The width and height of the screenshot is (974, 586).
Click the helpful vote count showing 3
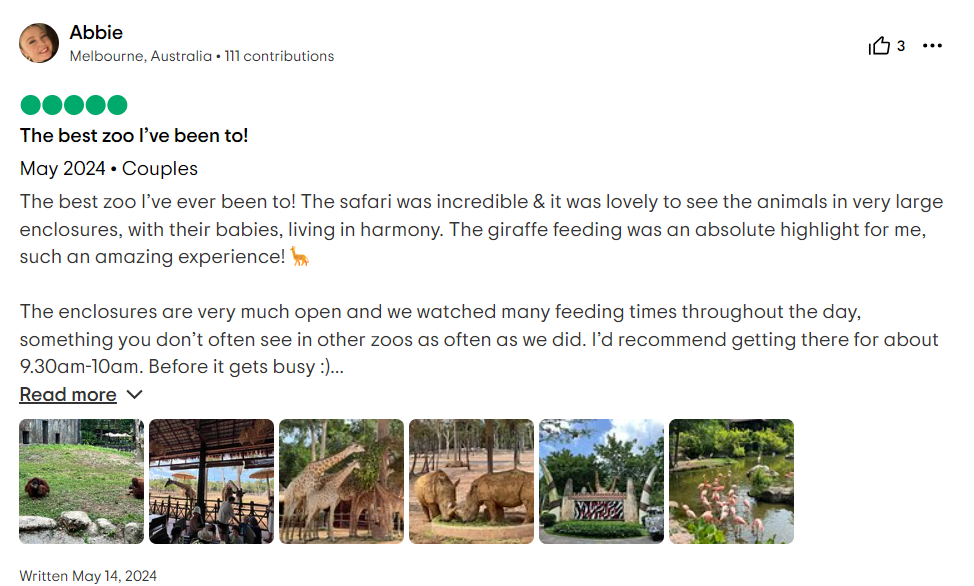[x=901, y=45]
